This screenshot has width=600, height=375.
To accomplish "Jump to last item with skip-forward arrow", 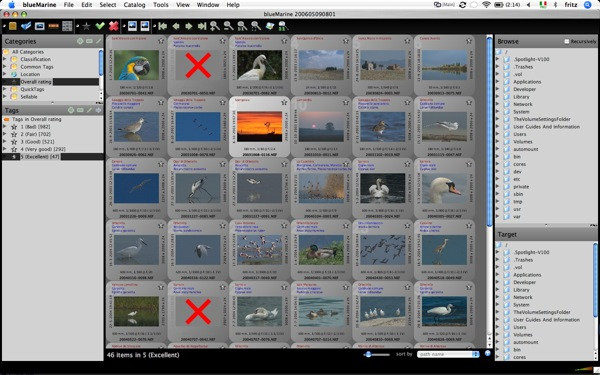I will coord(202,26).
